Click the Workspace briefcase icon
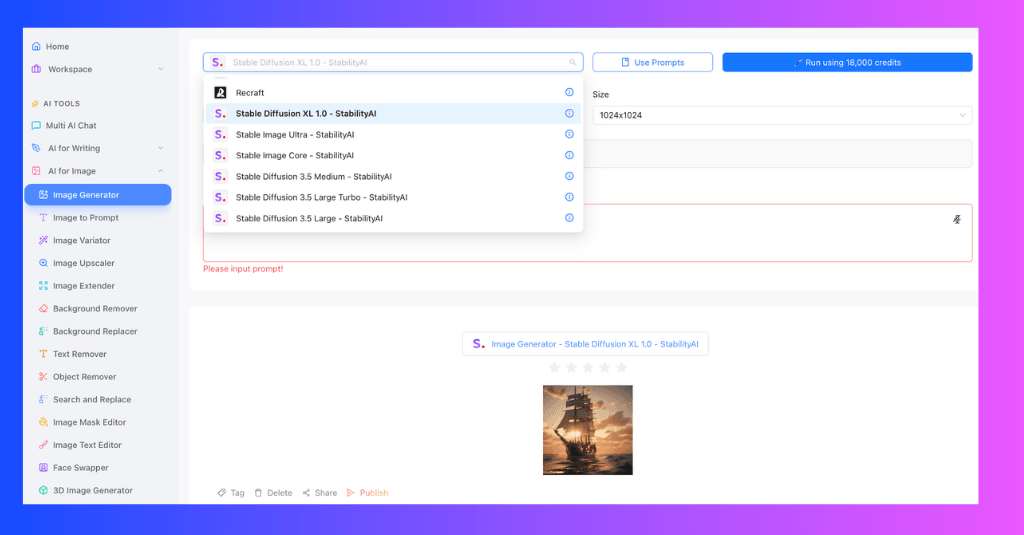The height and width of the screenshot is (535, 1024). pos(36,69)
